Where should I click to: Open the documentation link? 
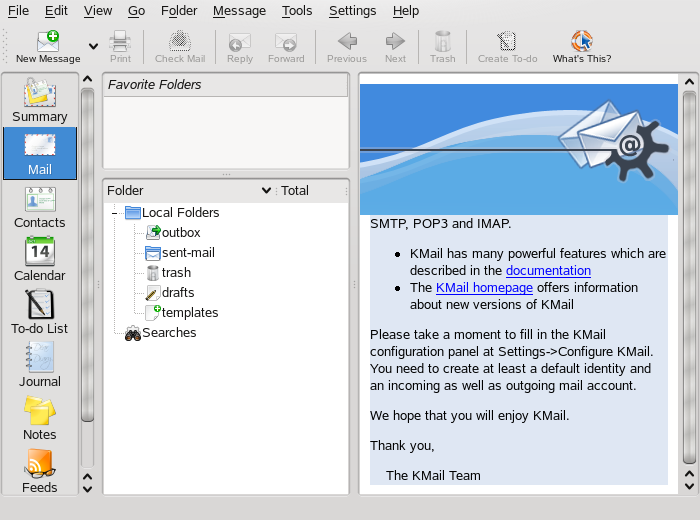coord(548,270)
